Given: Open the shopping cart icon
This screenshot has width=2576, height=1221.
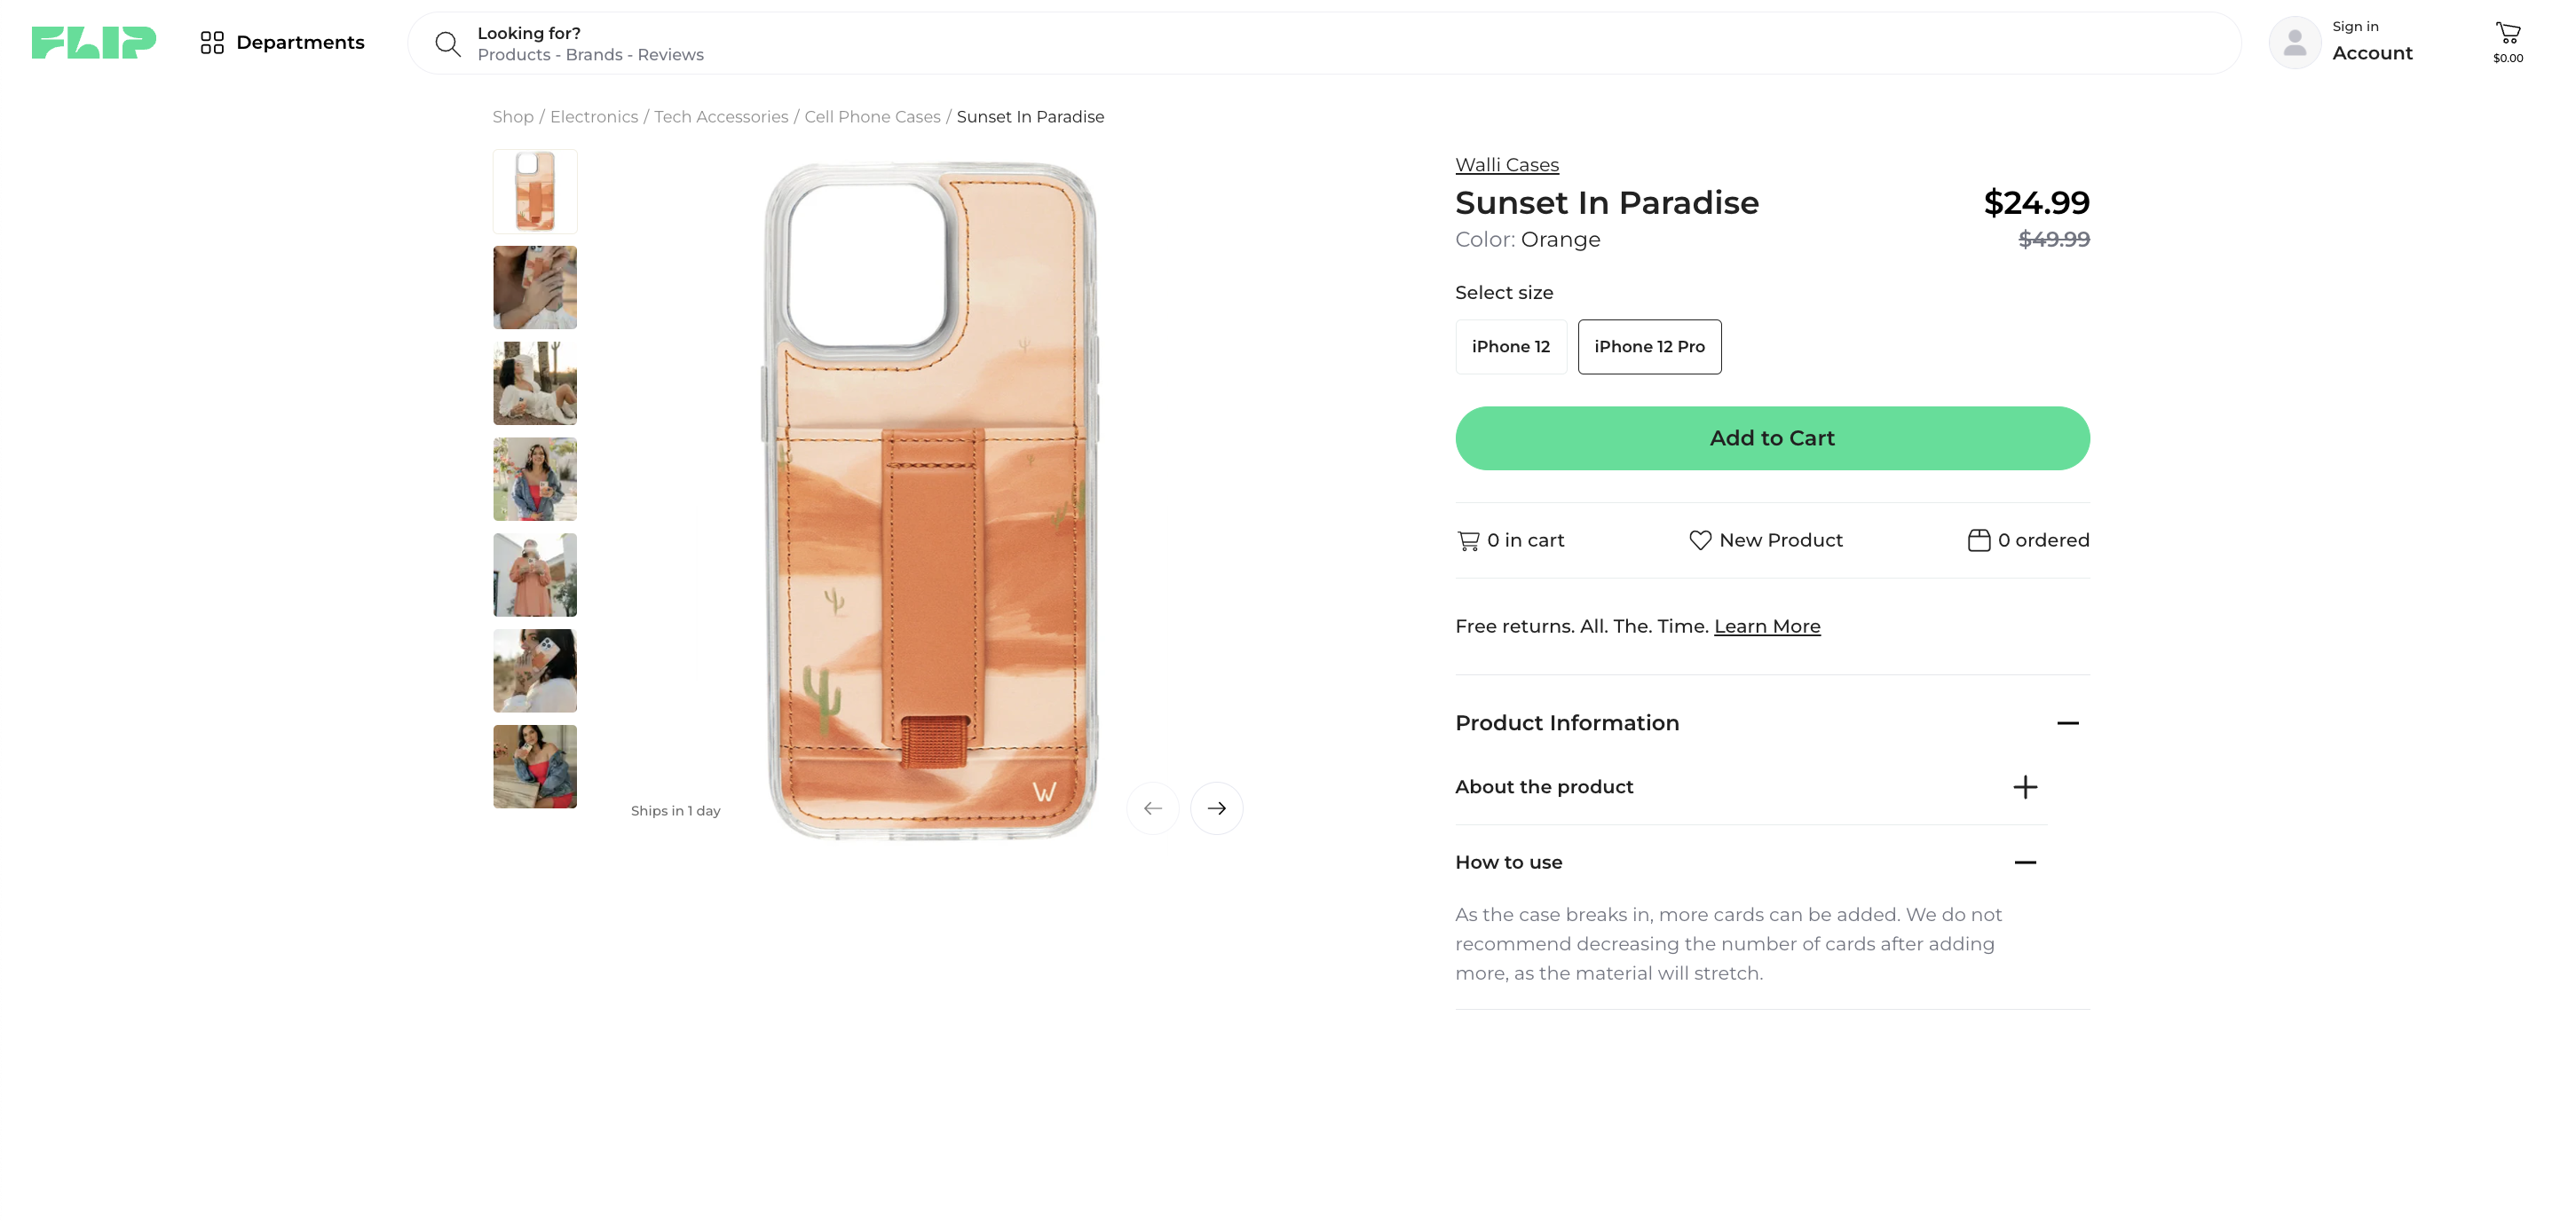Looking at the screenshot, I should pos(2507,34).
